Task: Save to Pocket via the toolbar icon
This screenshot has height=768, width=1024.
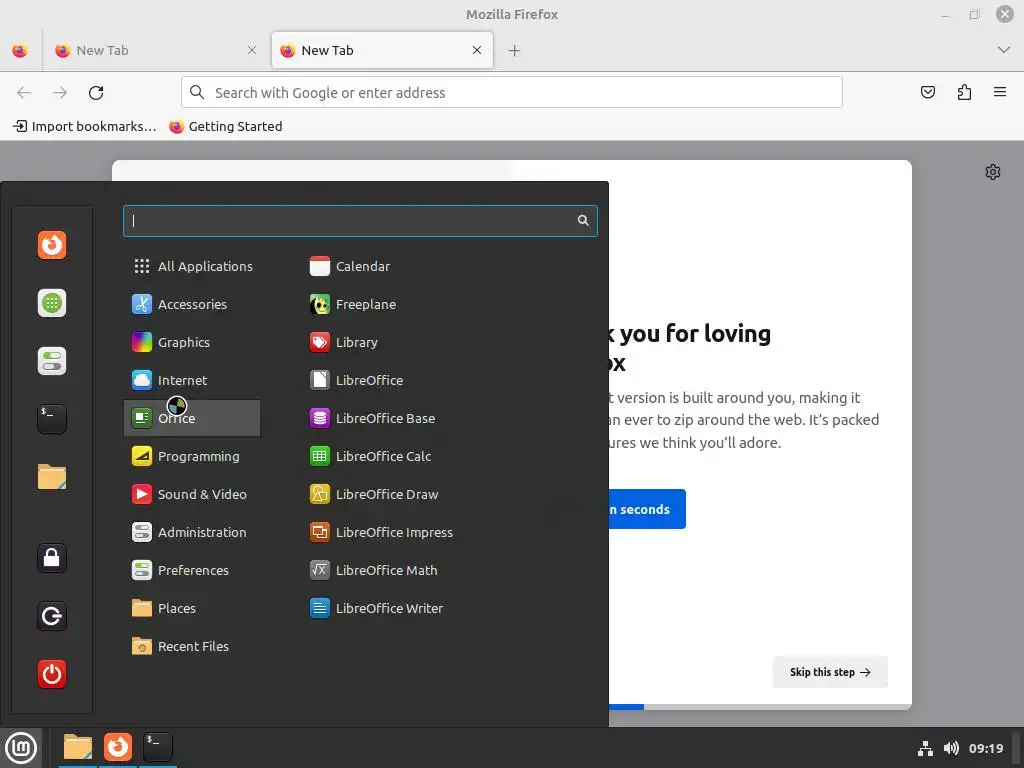Action: (927, 92)
